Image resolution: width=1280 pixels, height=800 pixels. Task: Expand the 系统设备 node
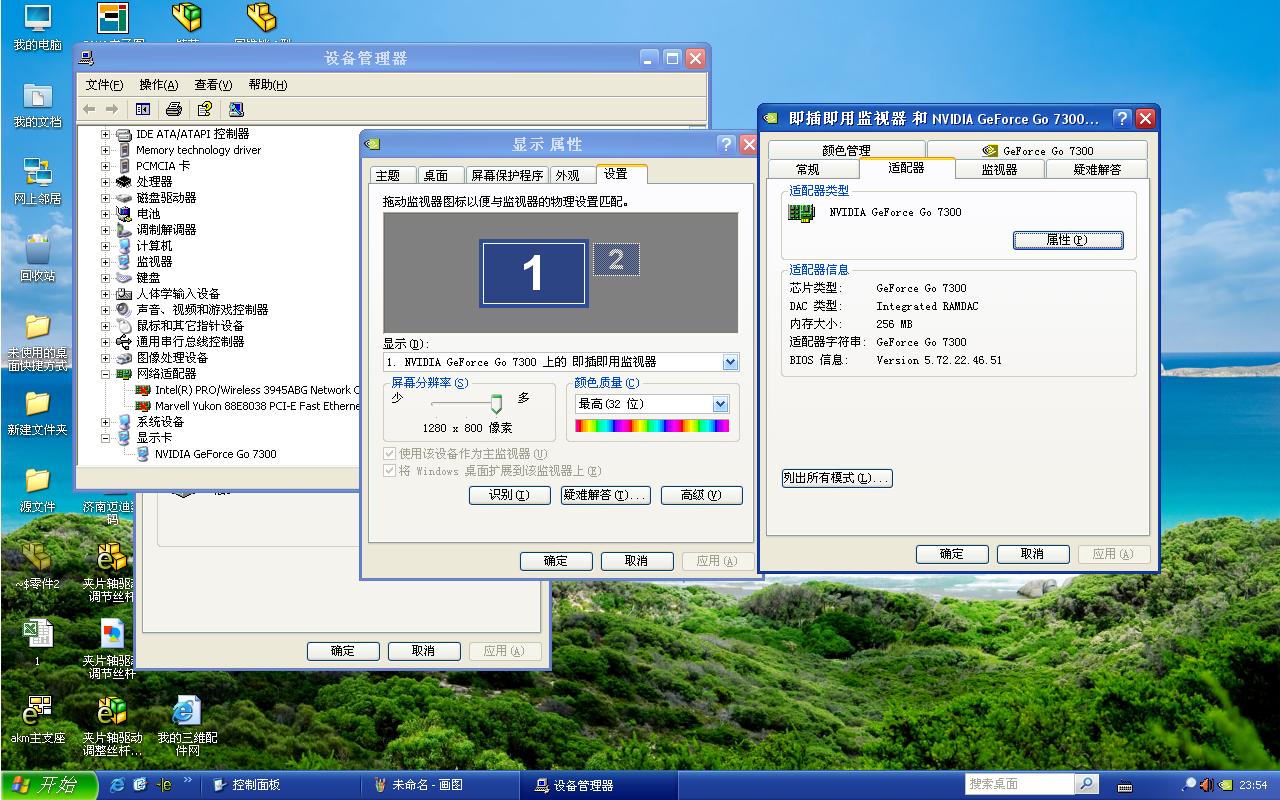pos(105,422)
